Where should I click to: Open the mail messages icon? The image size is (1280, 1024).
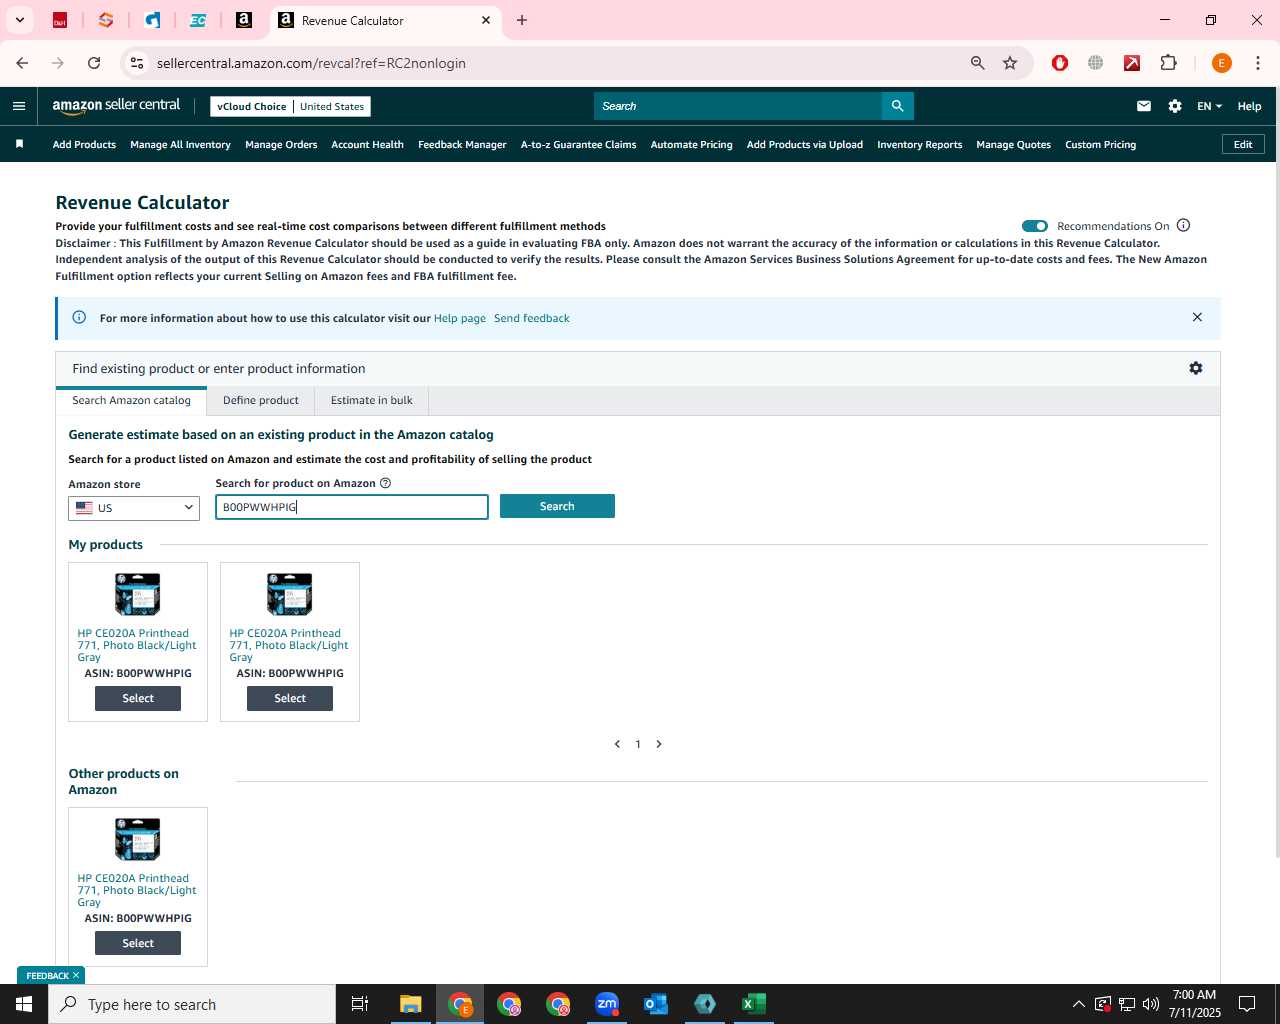pos(1144,106)
